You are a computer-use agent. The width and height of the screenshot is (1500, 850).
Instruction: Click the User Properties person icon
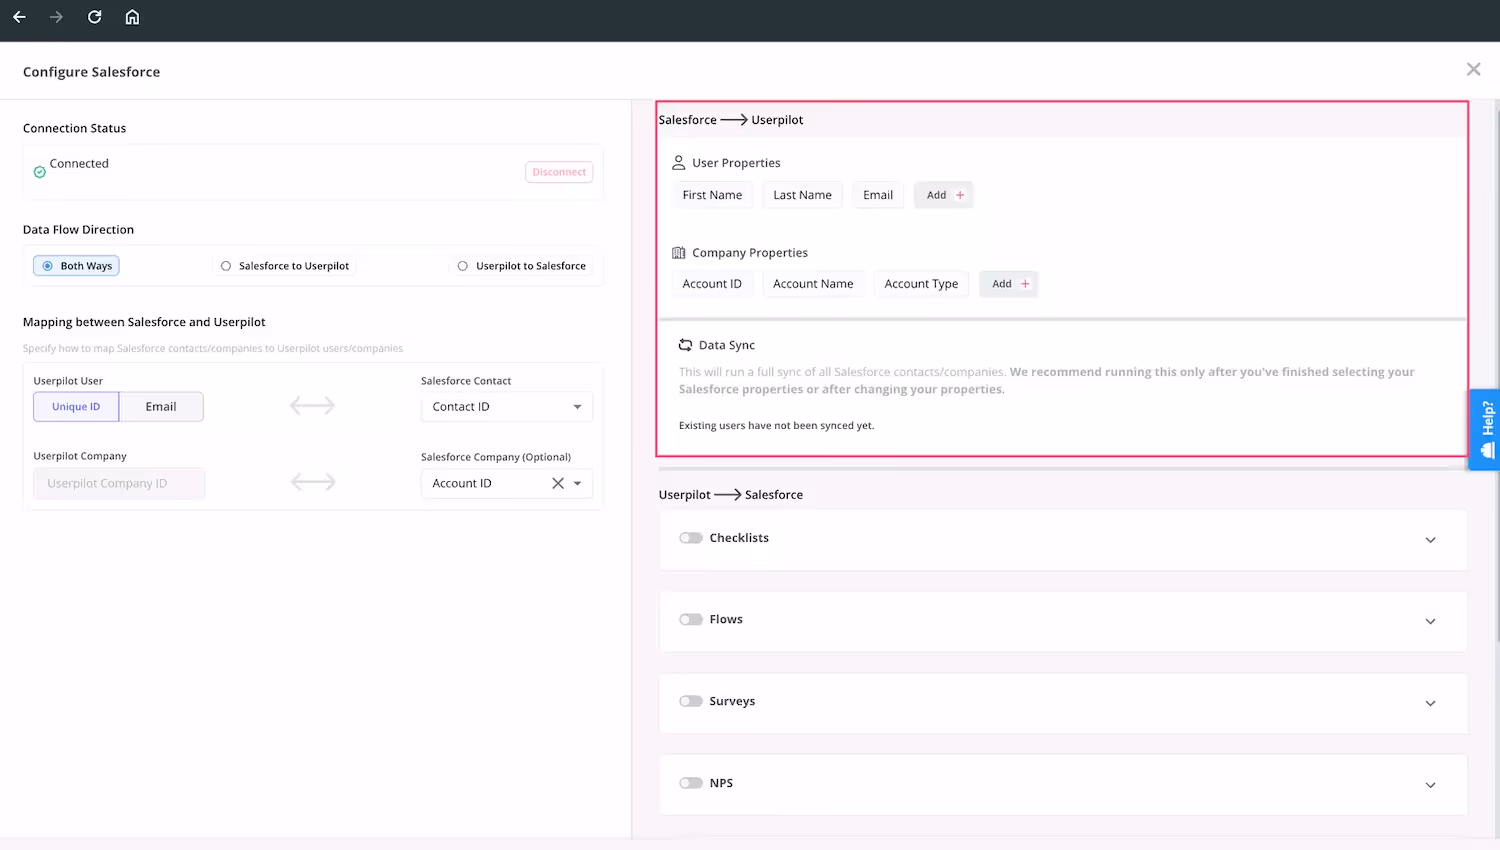(678, 162)
